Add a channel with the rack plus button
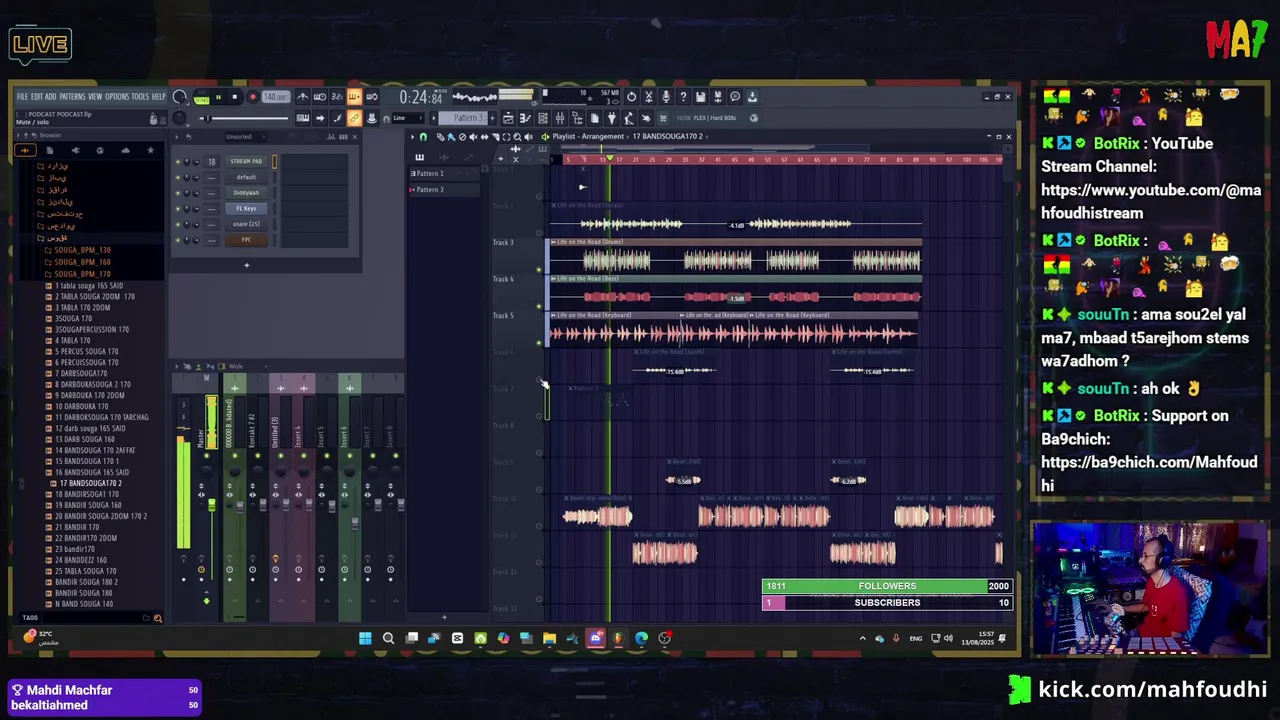This screenshot has width=1280, height=720. click(x=247, y=265)
